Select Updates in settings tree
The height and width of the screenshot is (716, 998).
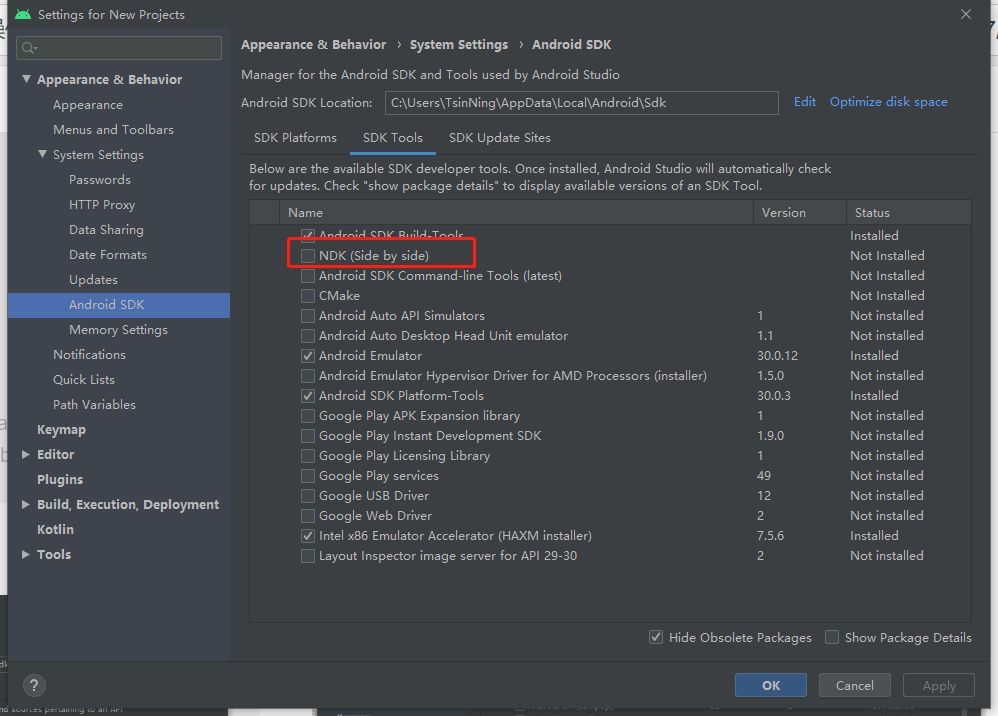tap(93, 280)
